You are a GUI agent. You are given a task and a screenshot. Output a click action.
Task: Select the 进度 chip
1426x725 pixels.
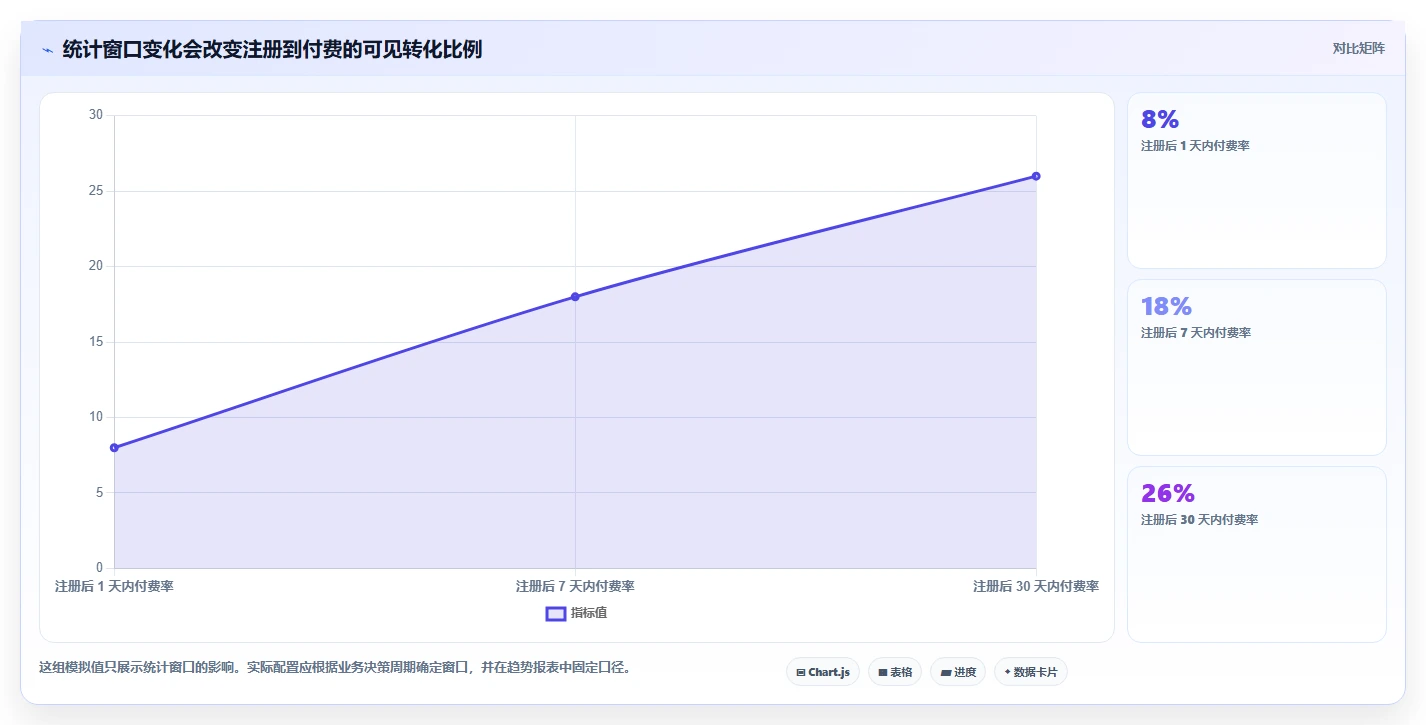pos(958,672)
